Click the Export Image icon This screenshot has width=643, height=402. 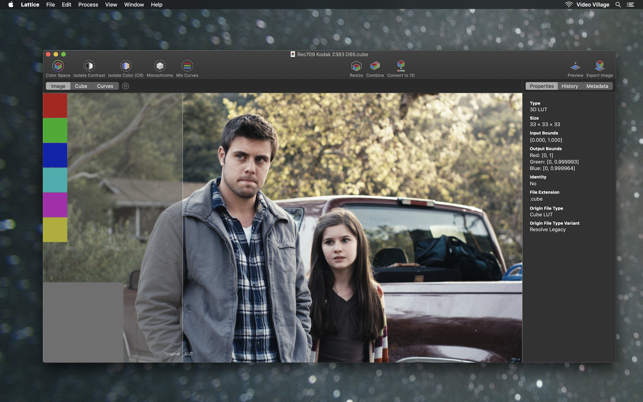coord(600,66)
